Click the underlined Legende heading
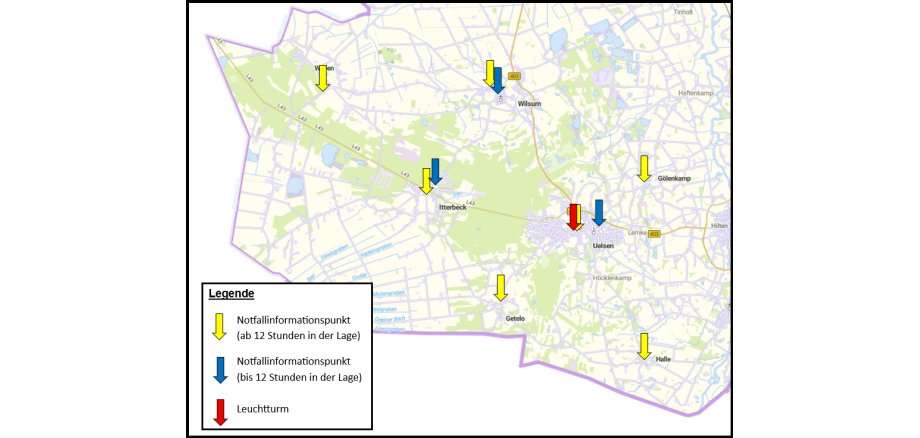Image resolution: width=920 pixels, height=438 pixels. coord(231,294)
